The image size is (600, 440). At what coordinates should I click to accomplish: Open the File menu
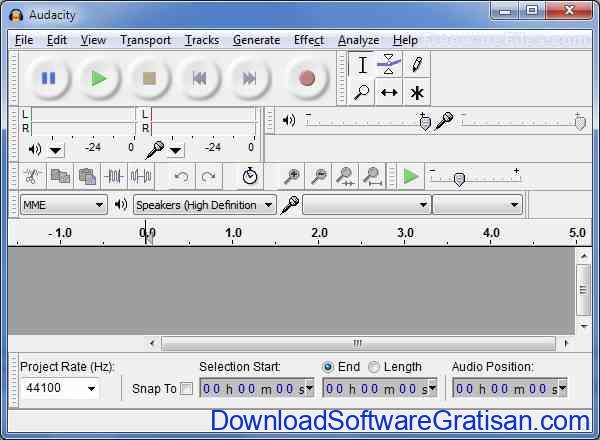coord(24,40)
